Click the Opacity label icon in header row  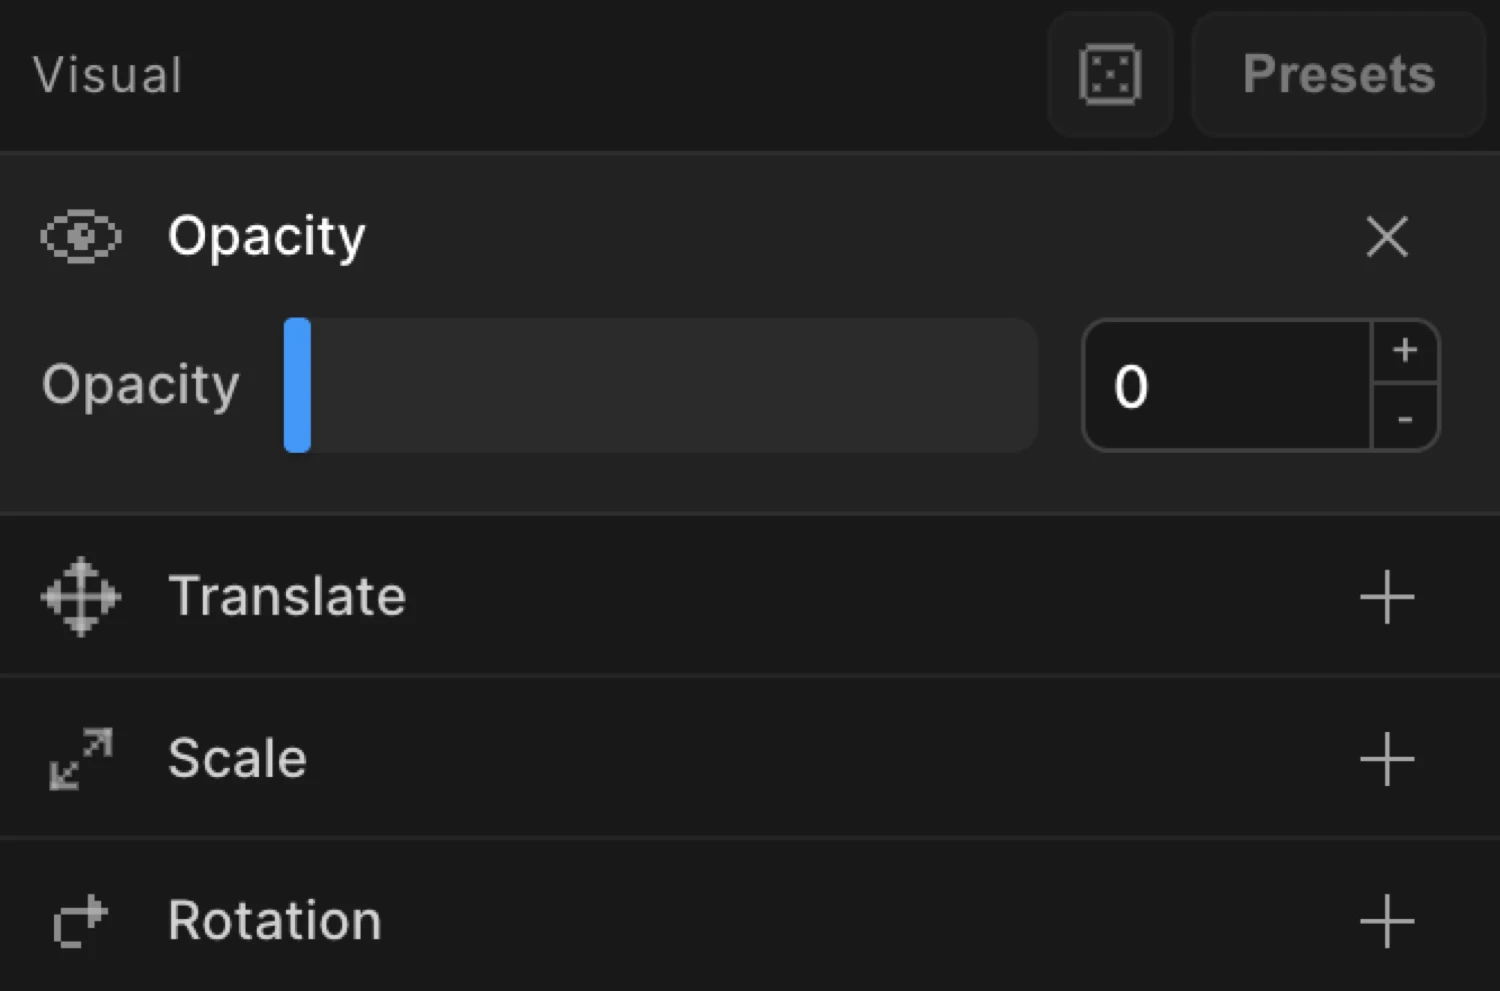tap(80, 237)
